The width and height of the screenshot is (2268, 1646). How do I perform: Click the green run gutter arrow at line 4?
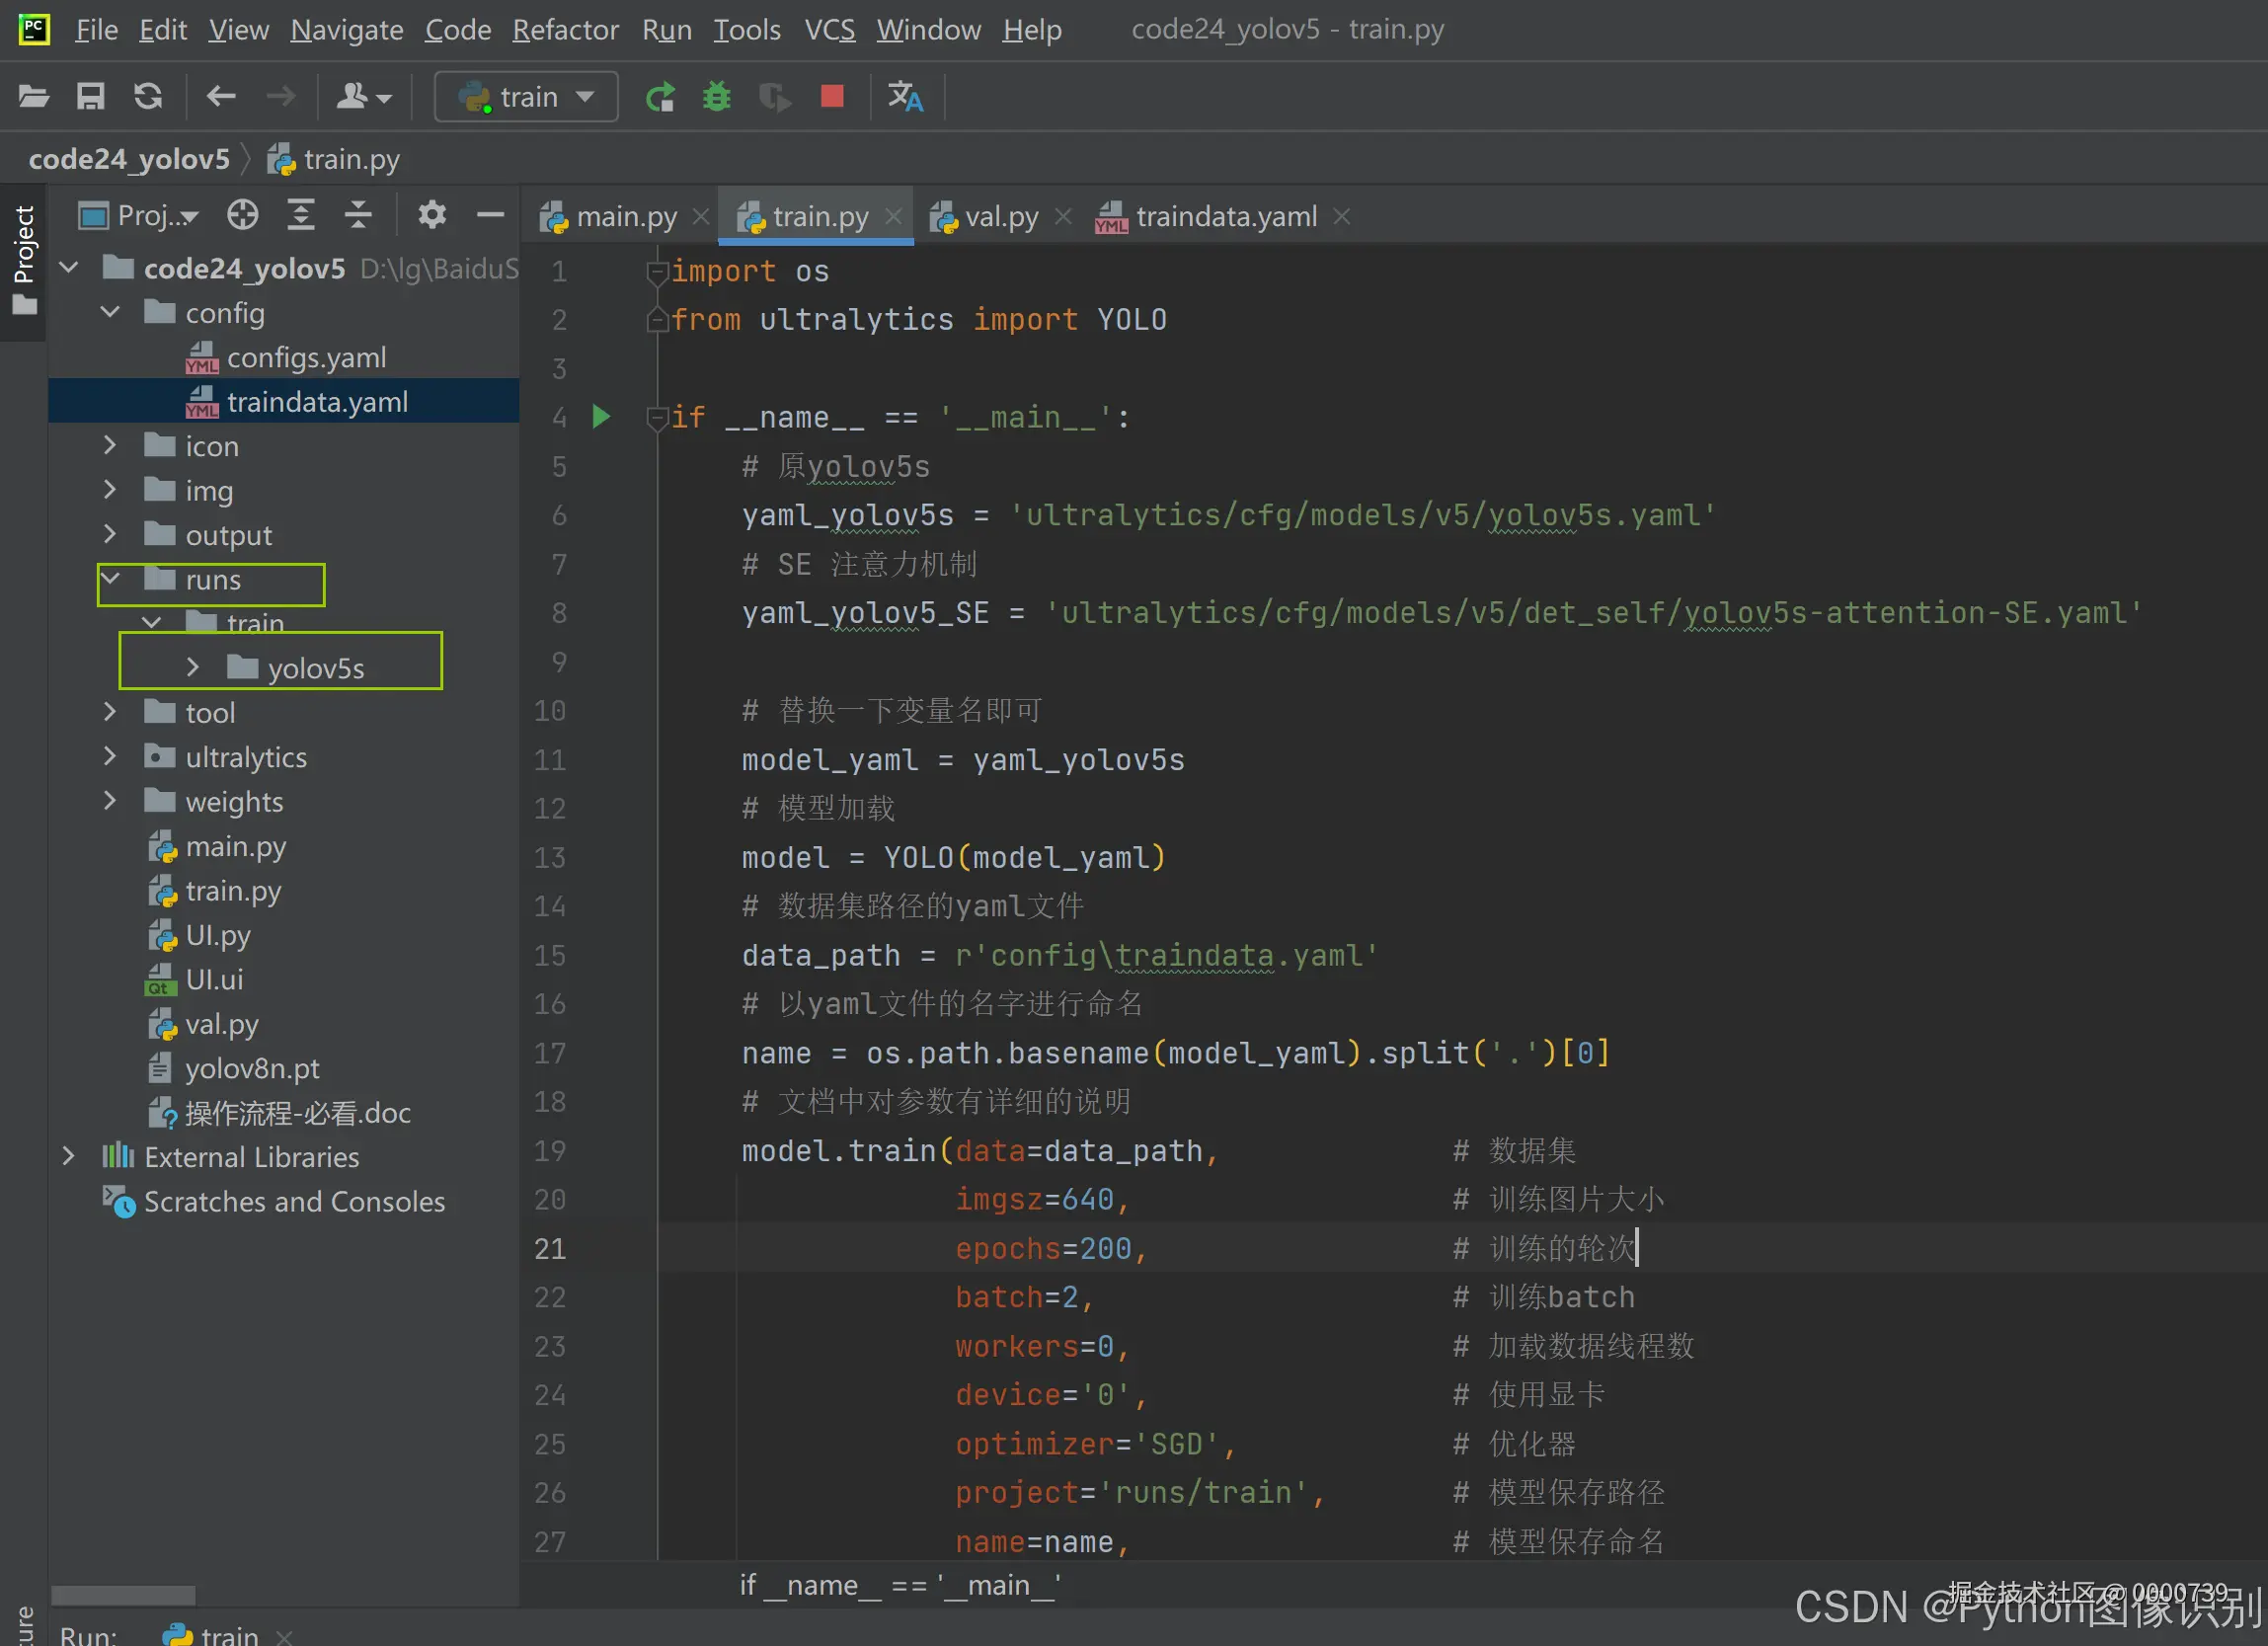point(601,417)
